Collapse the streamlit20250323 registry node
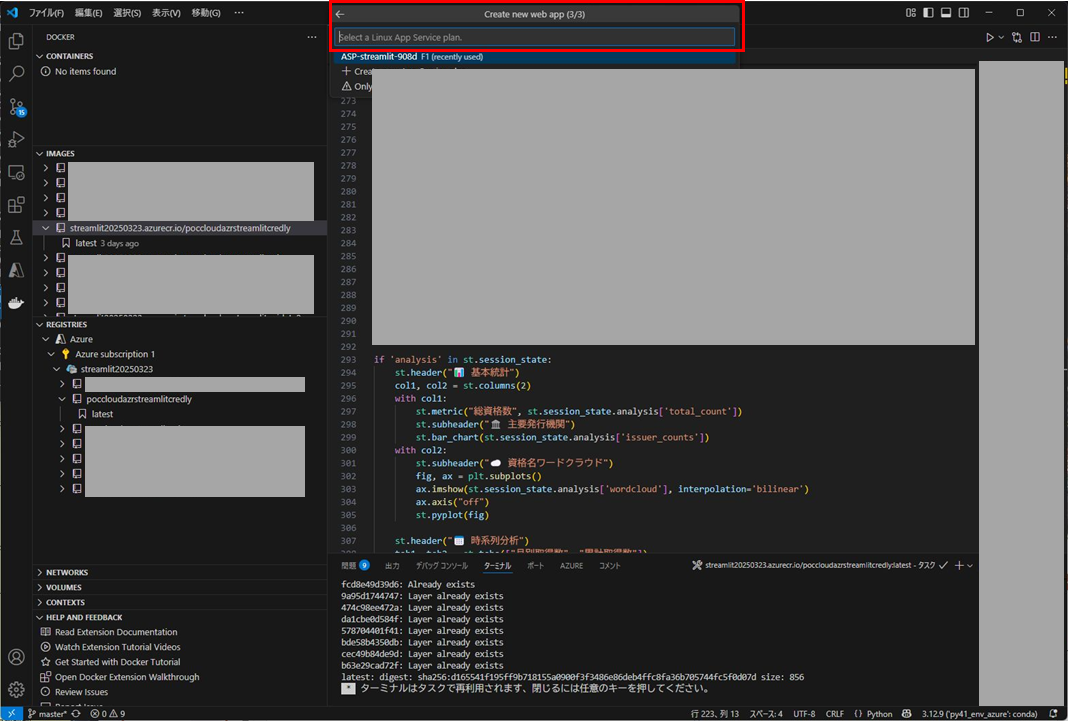1068x721 pixels. tap(57, 369)
